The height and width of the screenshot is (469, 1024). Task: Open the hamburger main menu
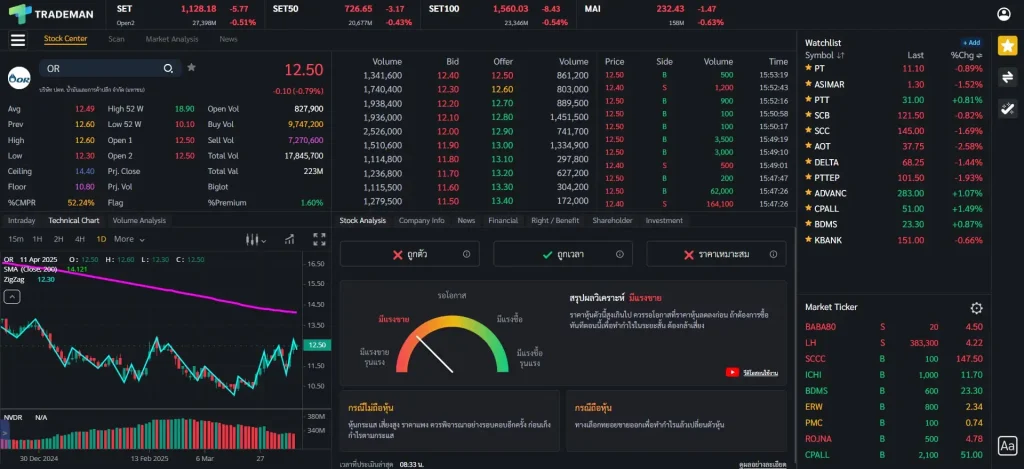pos(18,40)
